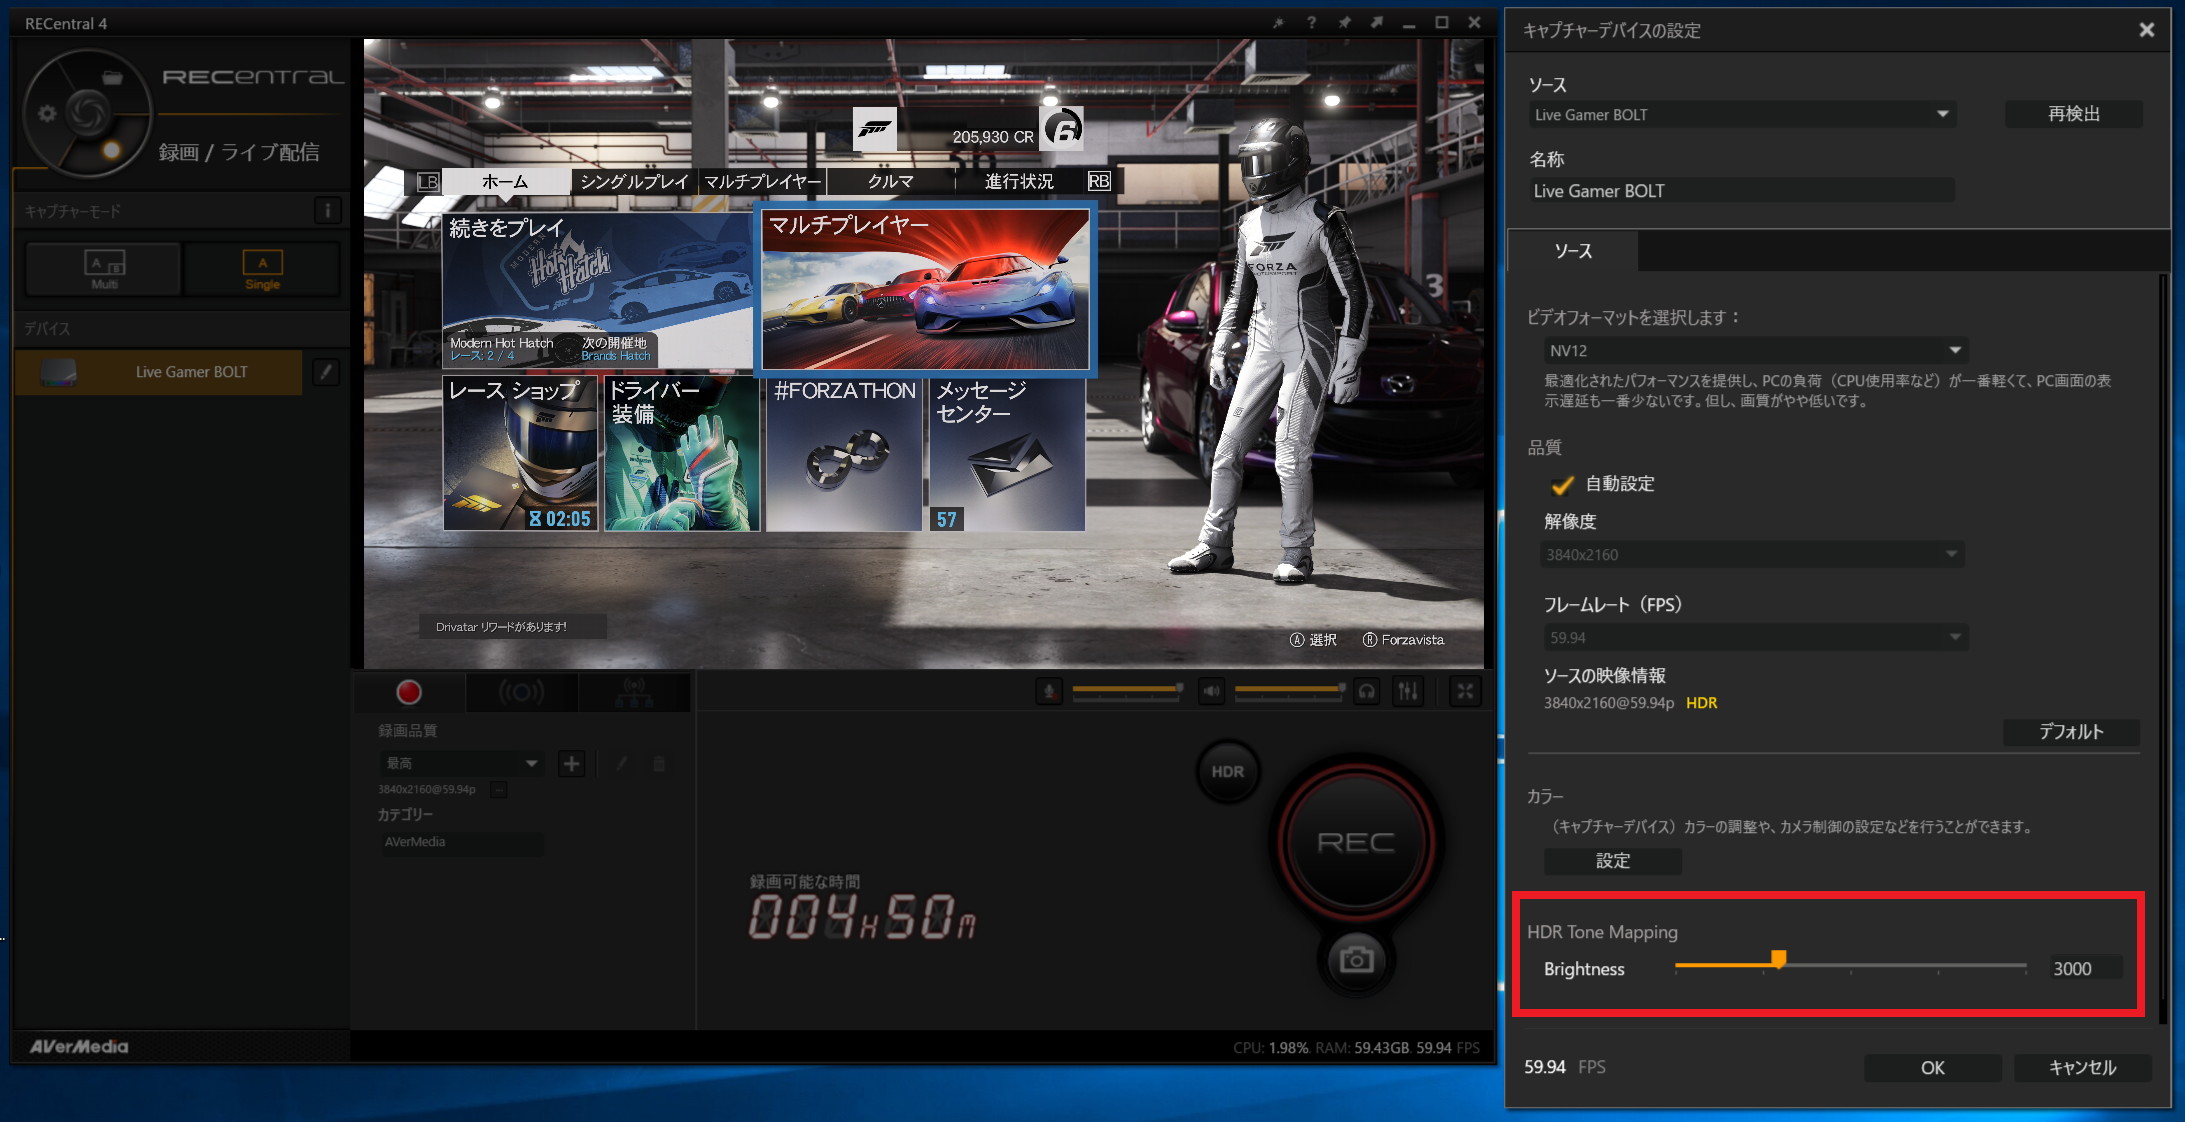2185x1122 pixels.
Task: Mute the microphone icon
Action: pos(1049,691)
